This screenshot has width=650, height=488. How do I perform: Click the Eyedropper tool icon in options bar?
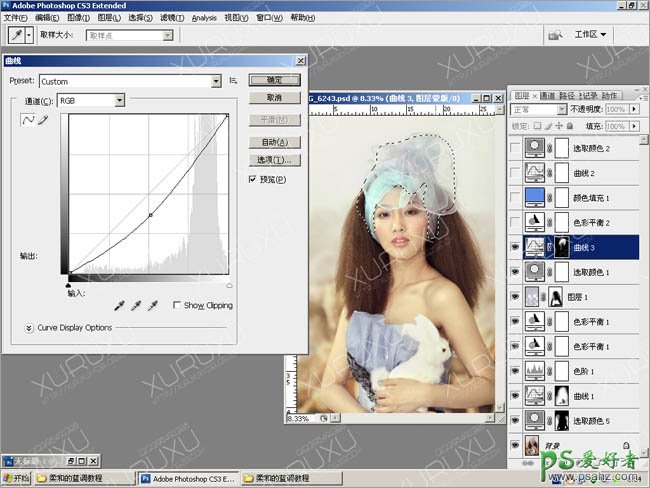pos(17,34)
